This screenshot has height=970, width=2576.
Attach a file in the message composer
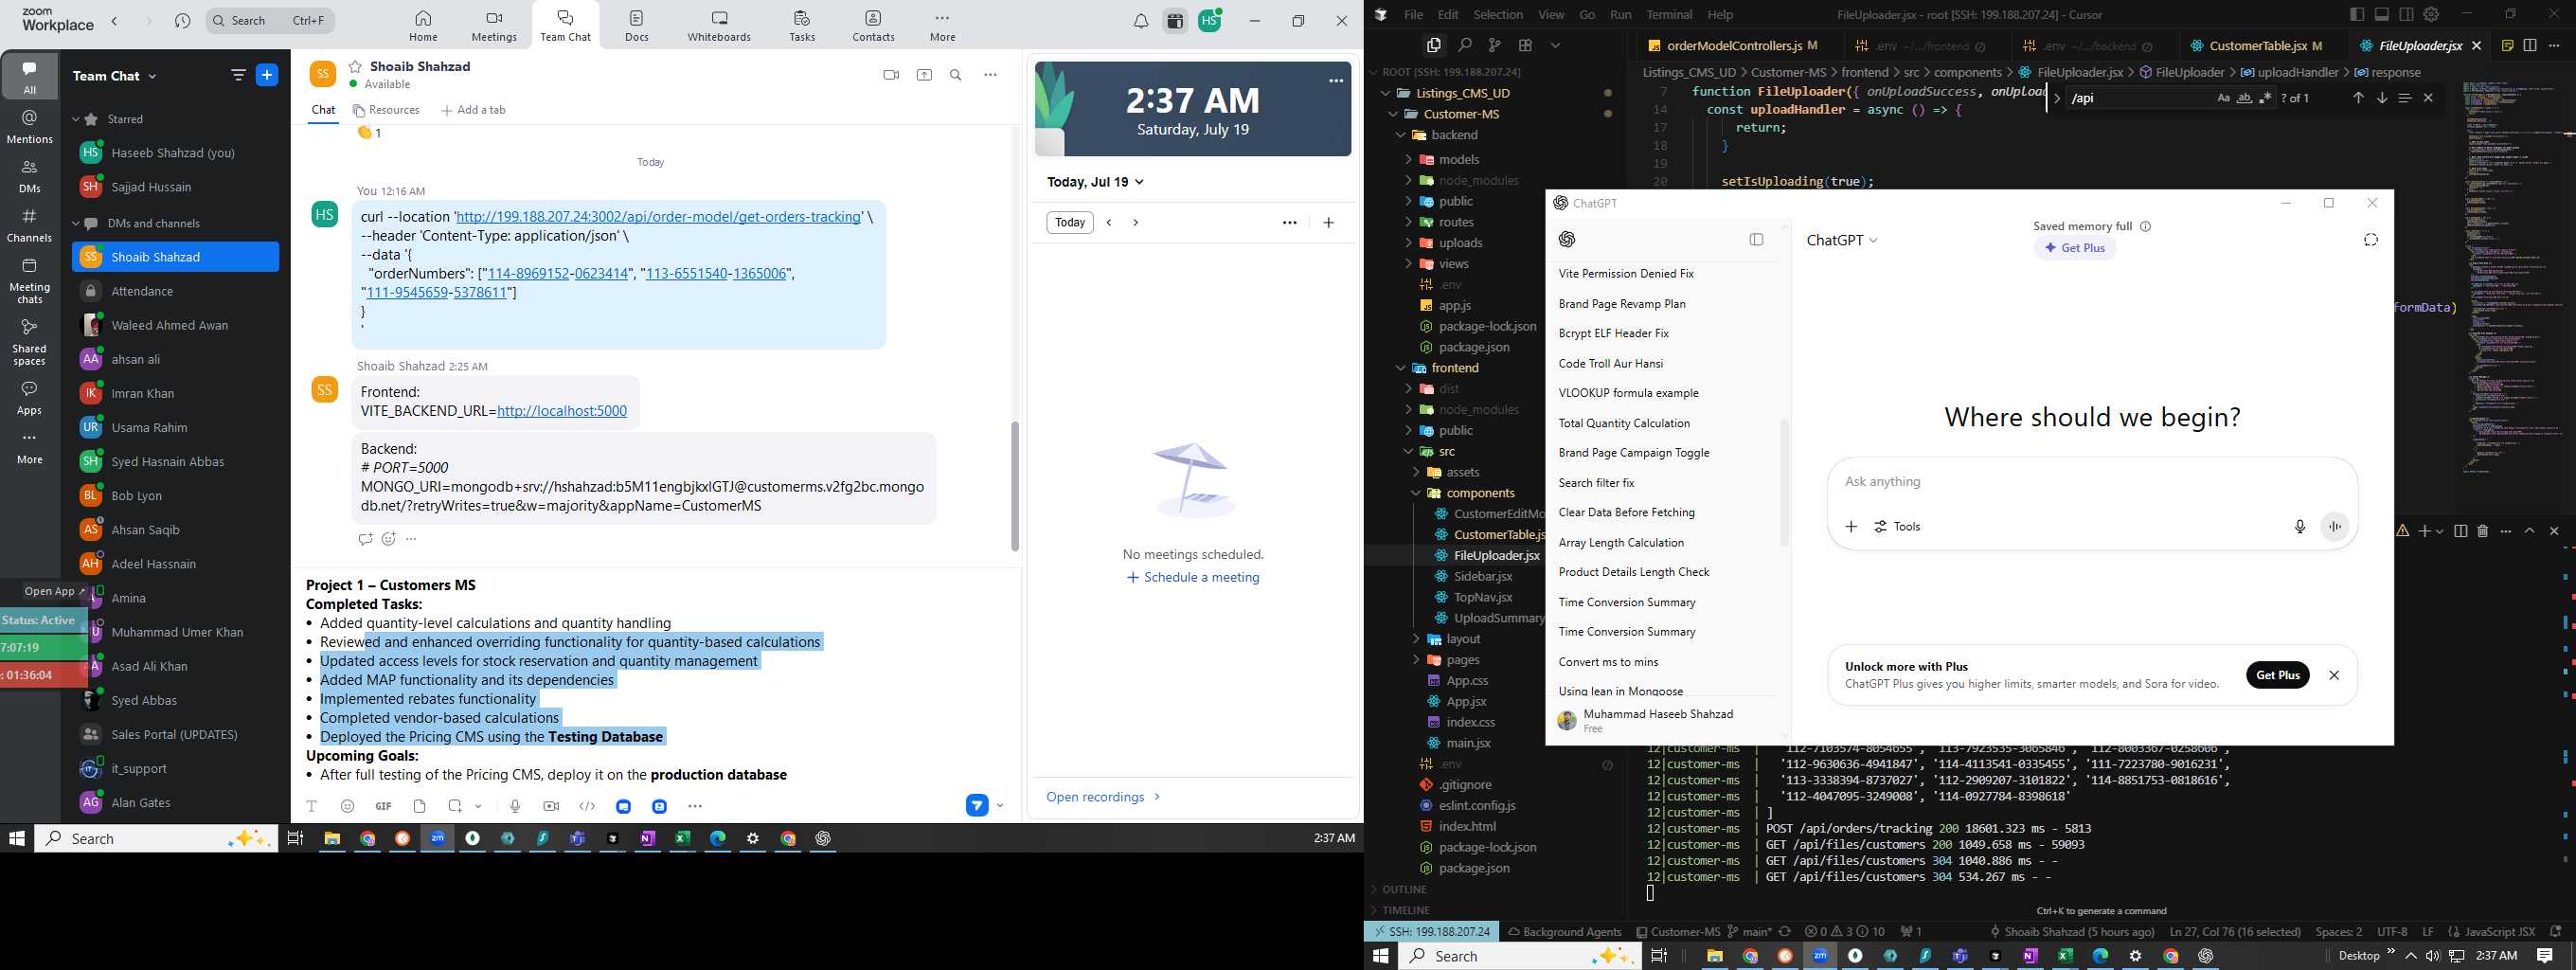(x=419, y=806)
